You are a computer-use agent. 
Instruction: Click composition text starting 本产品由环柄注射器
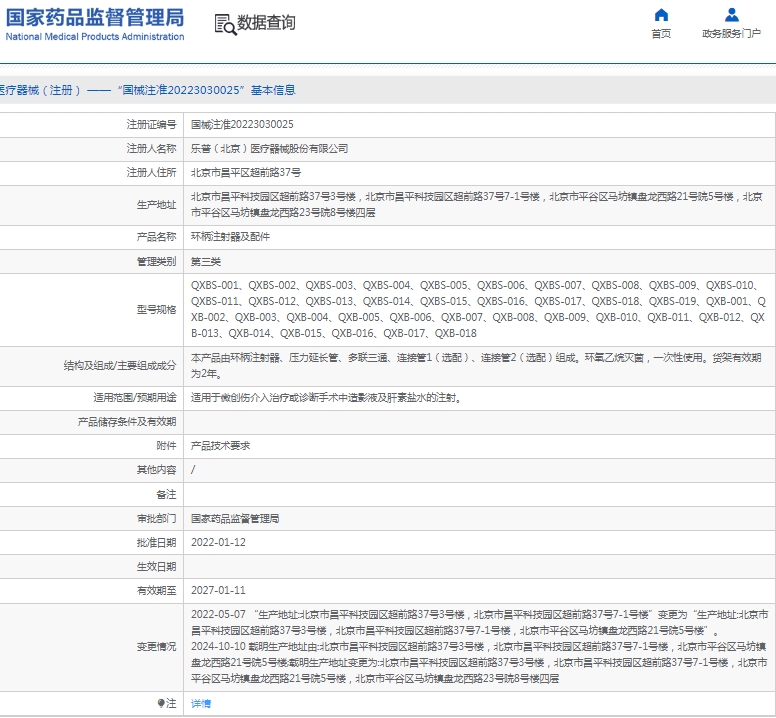(476, 365)
